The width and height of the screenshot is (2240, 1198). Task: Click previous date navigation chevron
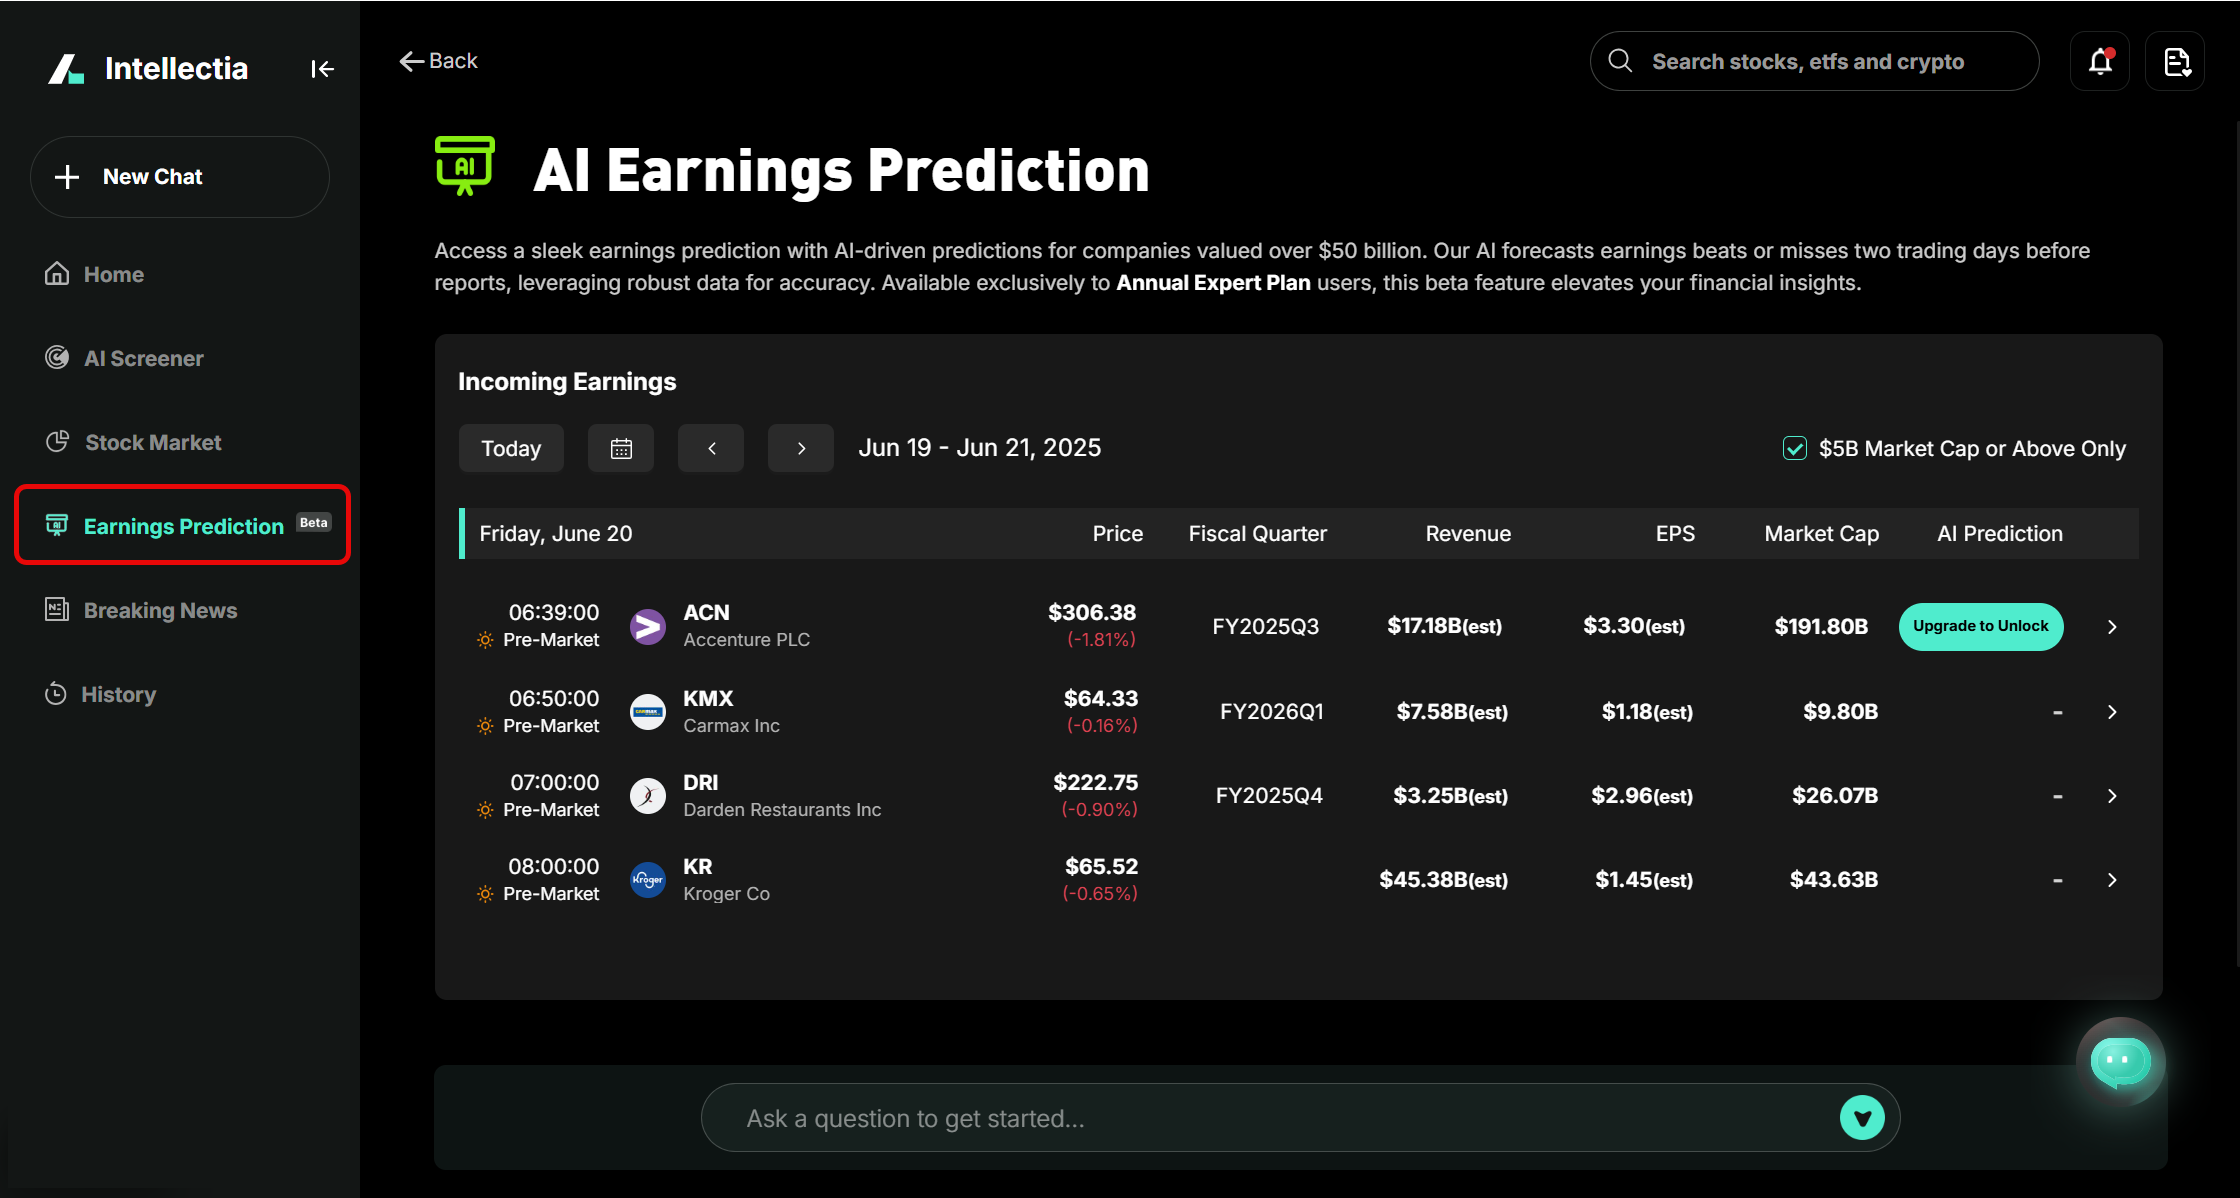(710, 448)
